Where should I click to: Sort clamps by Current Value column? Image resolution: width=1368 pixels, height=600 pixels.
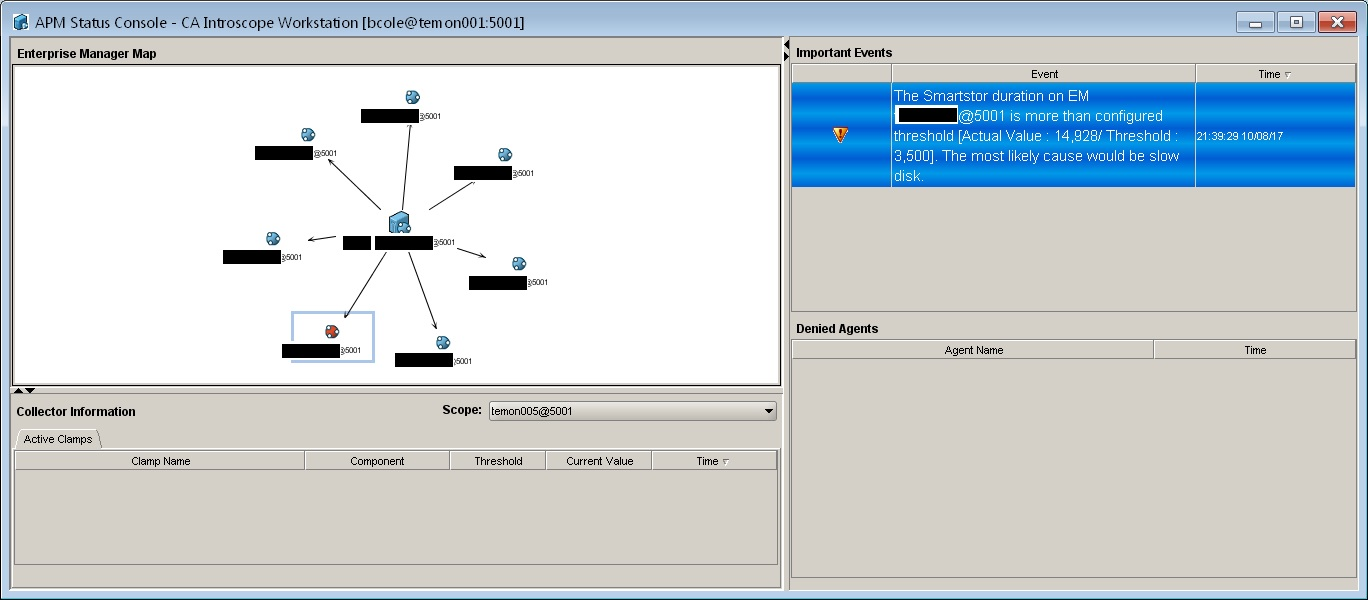599,461
